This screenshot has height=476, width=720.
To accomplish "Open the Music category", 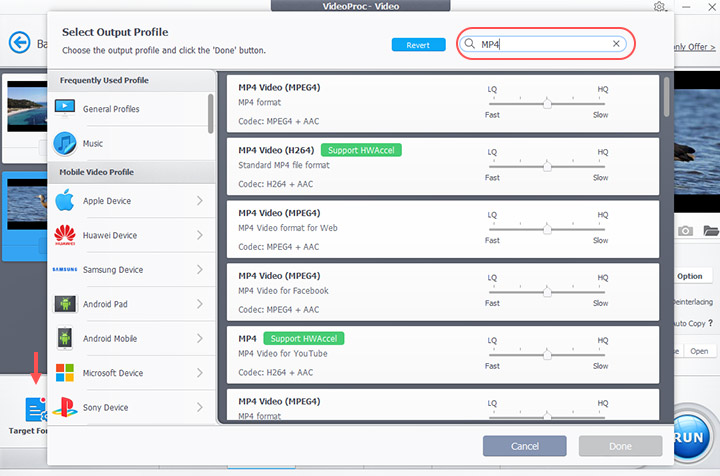I will tap(128, 143).
